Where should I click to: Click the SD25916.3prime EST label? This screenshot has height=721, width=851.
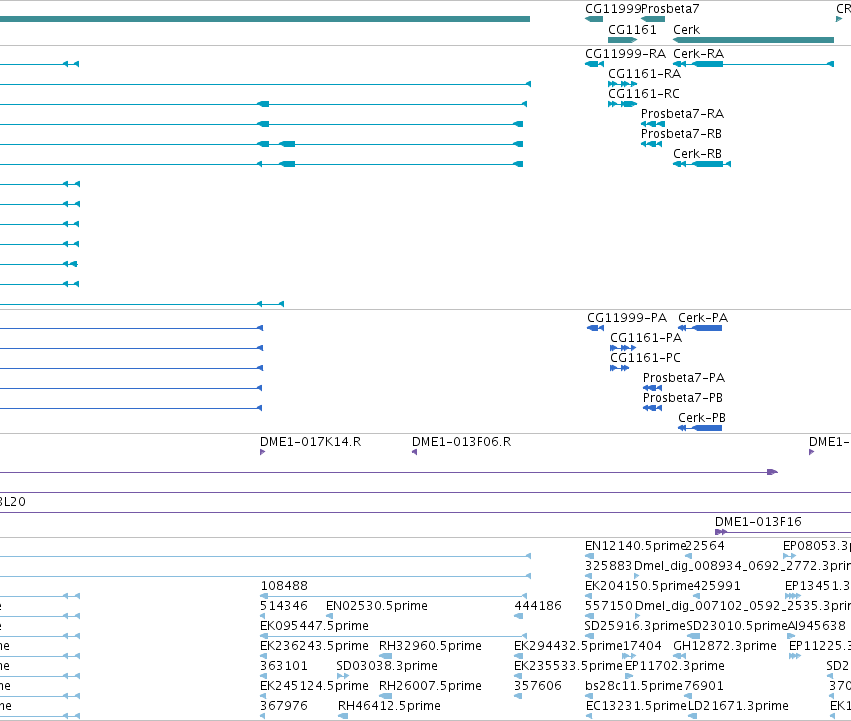pos(635,626)
